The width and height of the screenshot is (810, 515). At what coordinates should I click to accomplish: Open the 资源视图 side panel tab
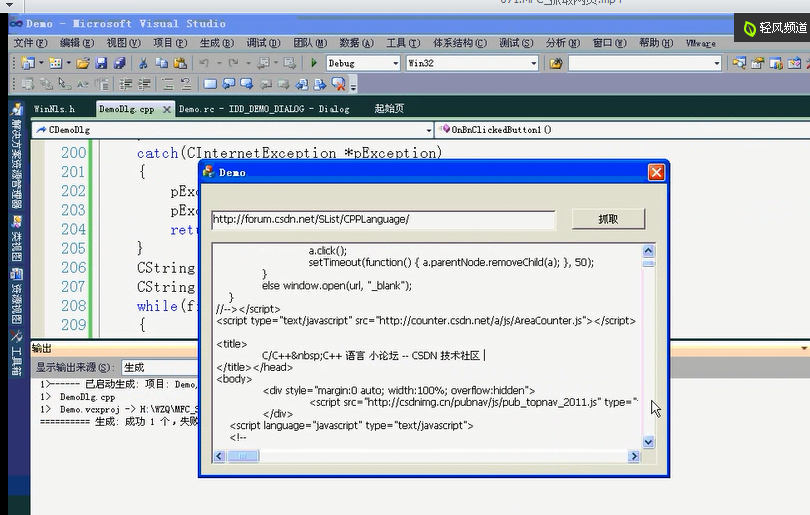click(x=17, y=295)
